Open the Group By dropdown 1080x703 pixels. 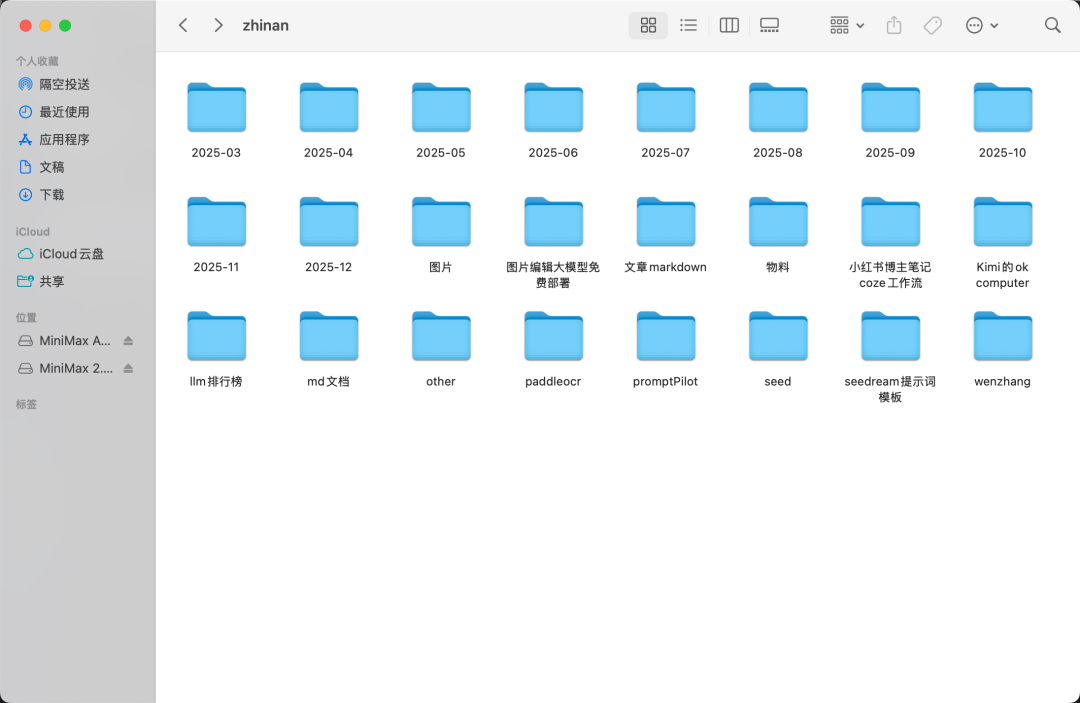[x=846, y=26]
